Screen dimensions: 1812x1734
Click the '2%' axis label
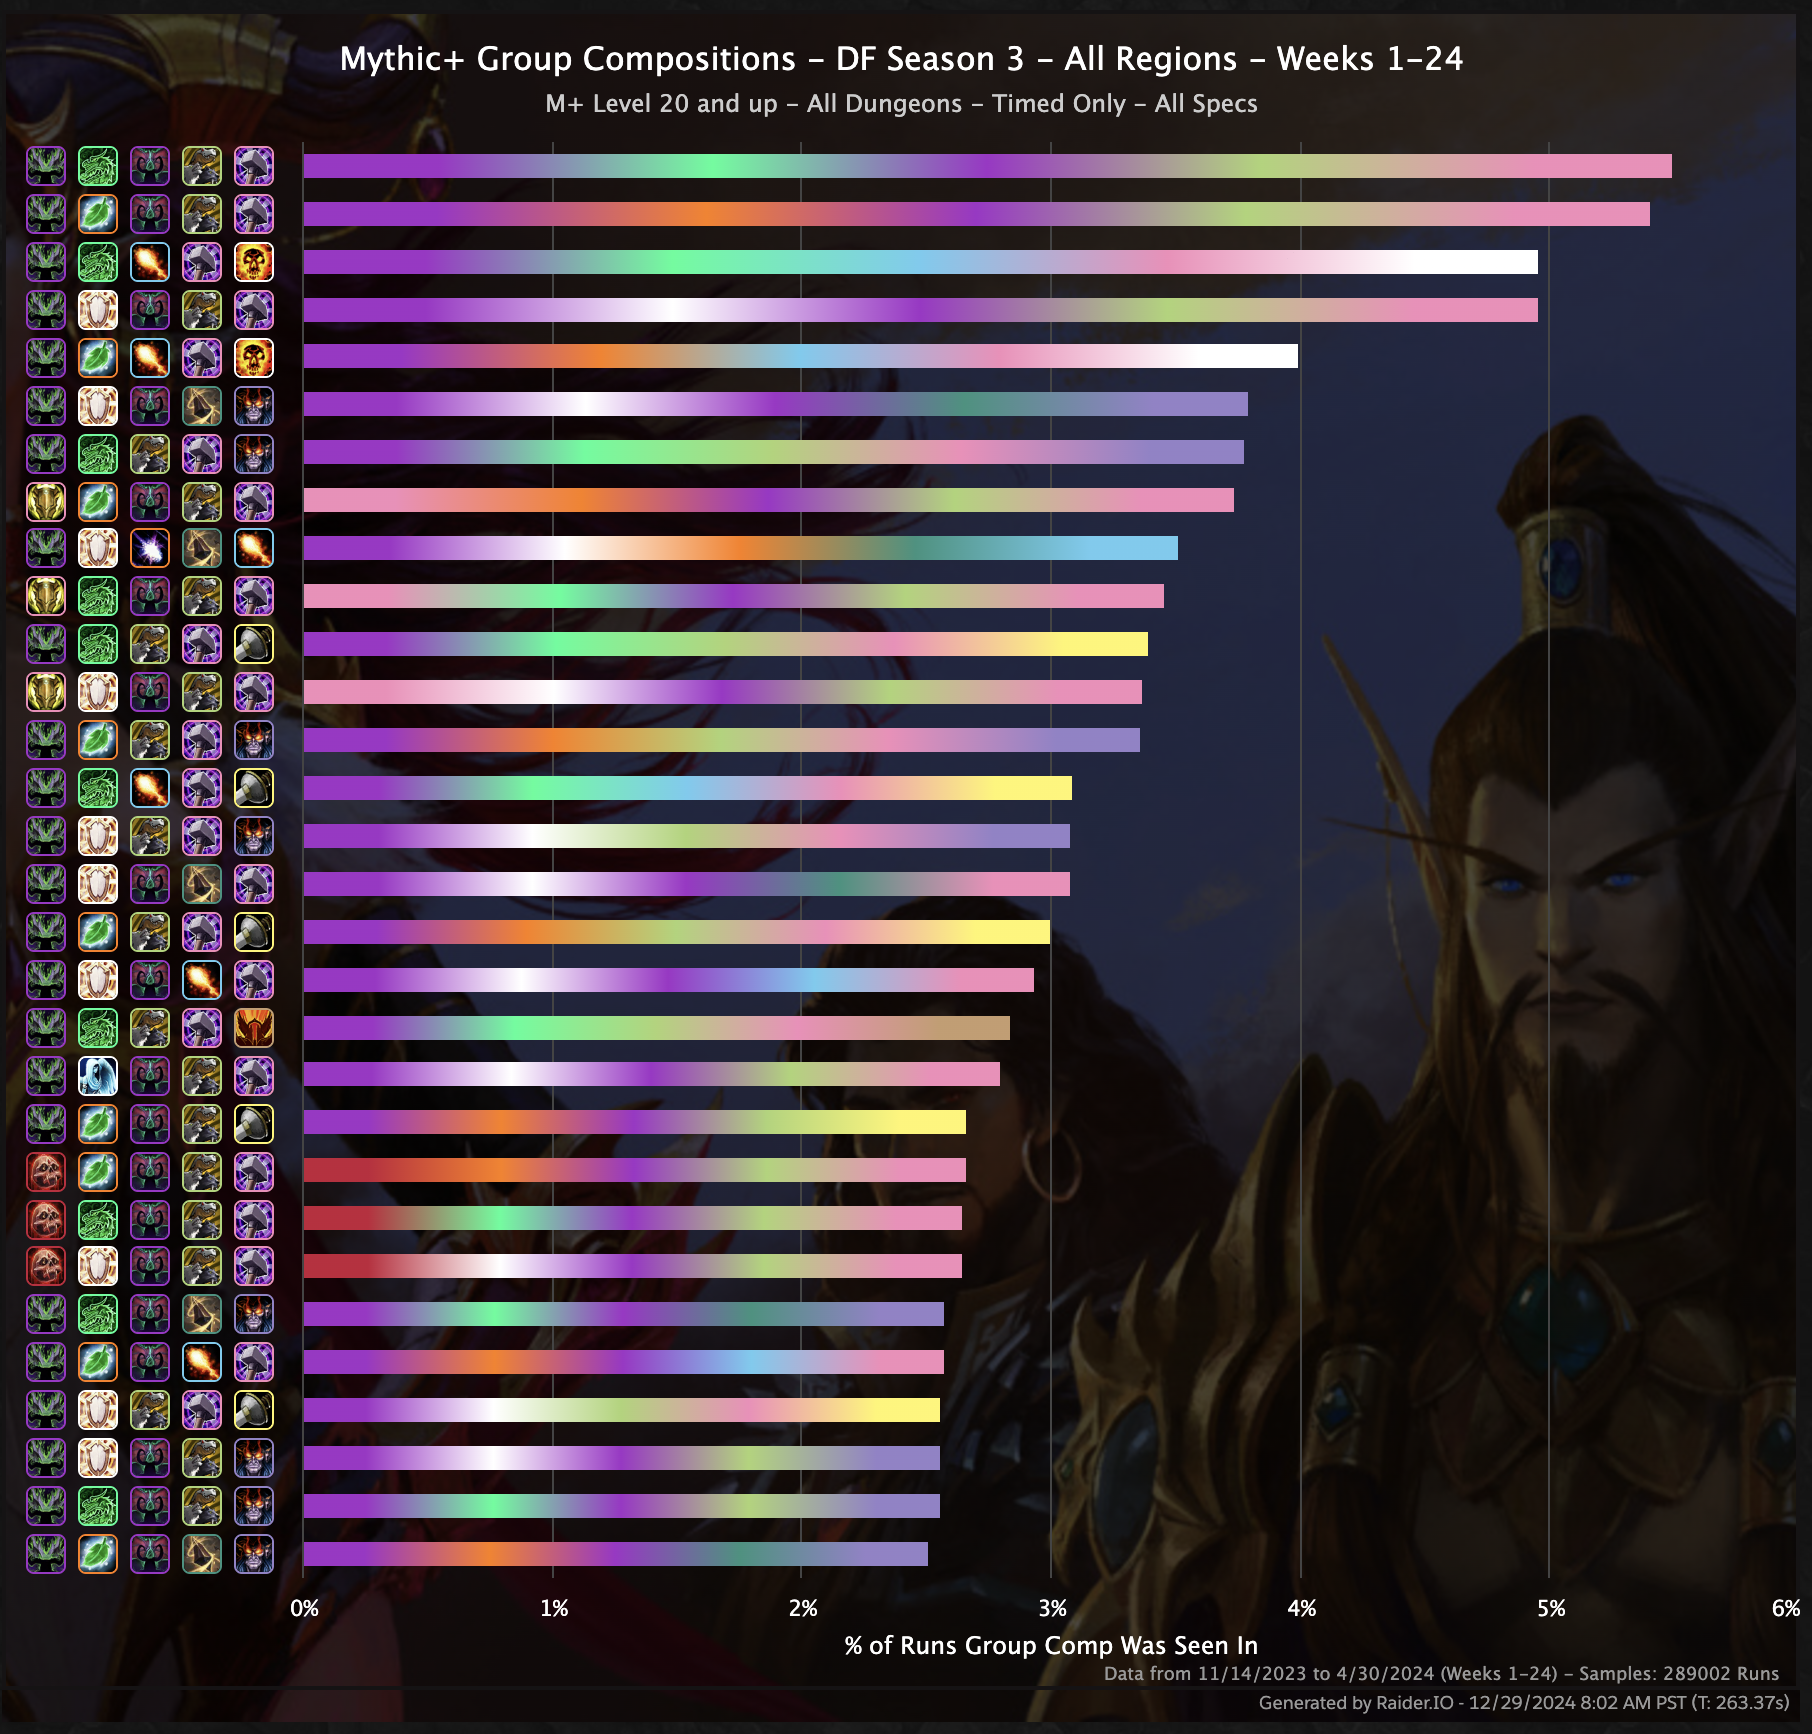coord(802,1609)
